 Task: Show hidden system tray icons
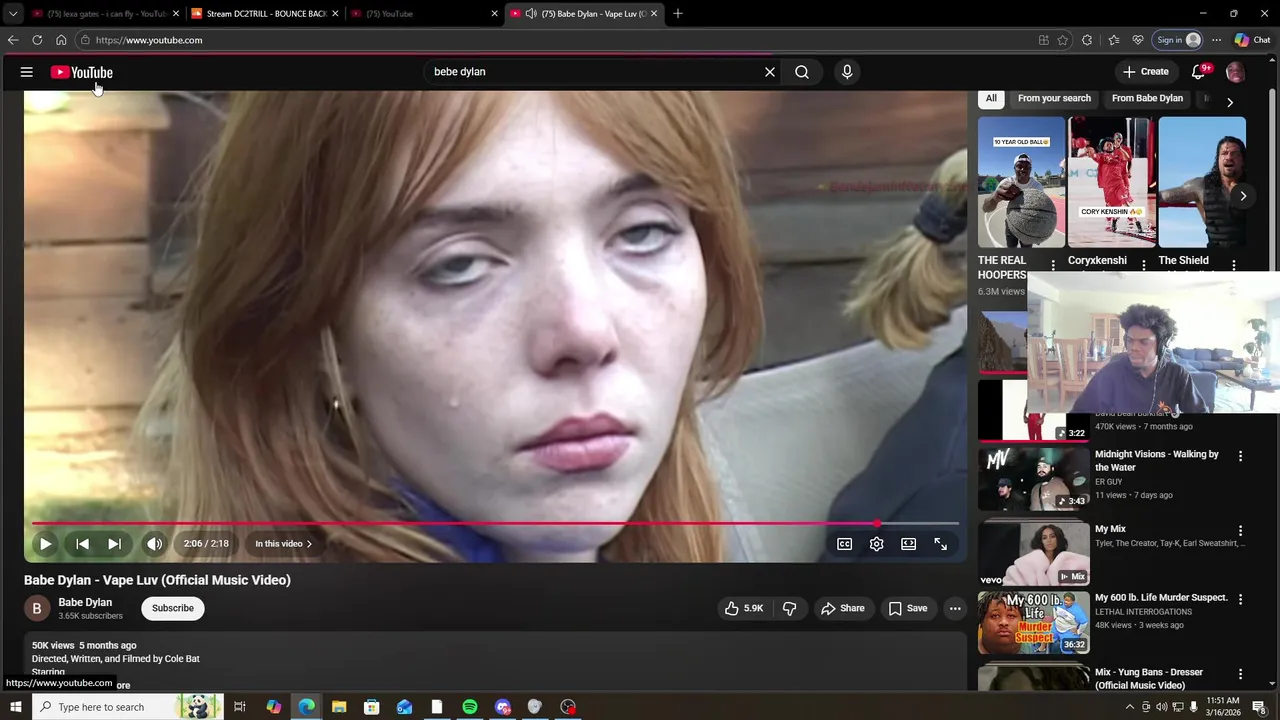click(x=1130, y=707)
